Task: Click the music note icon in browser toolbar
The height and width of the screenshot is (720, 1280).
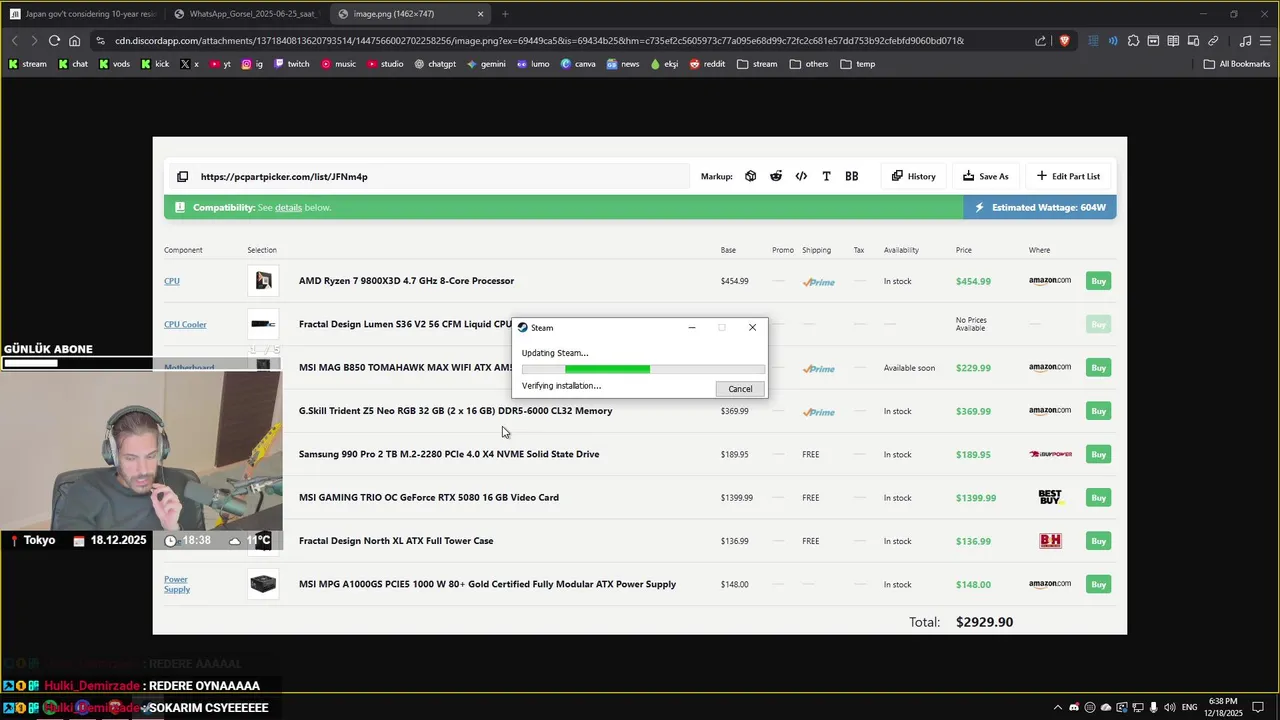Action: pyautogui.click(x=1245, y=41)
